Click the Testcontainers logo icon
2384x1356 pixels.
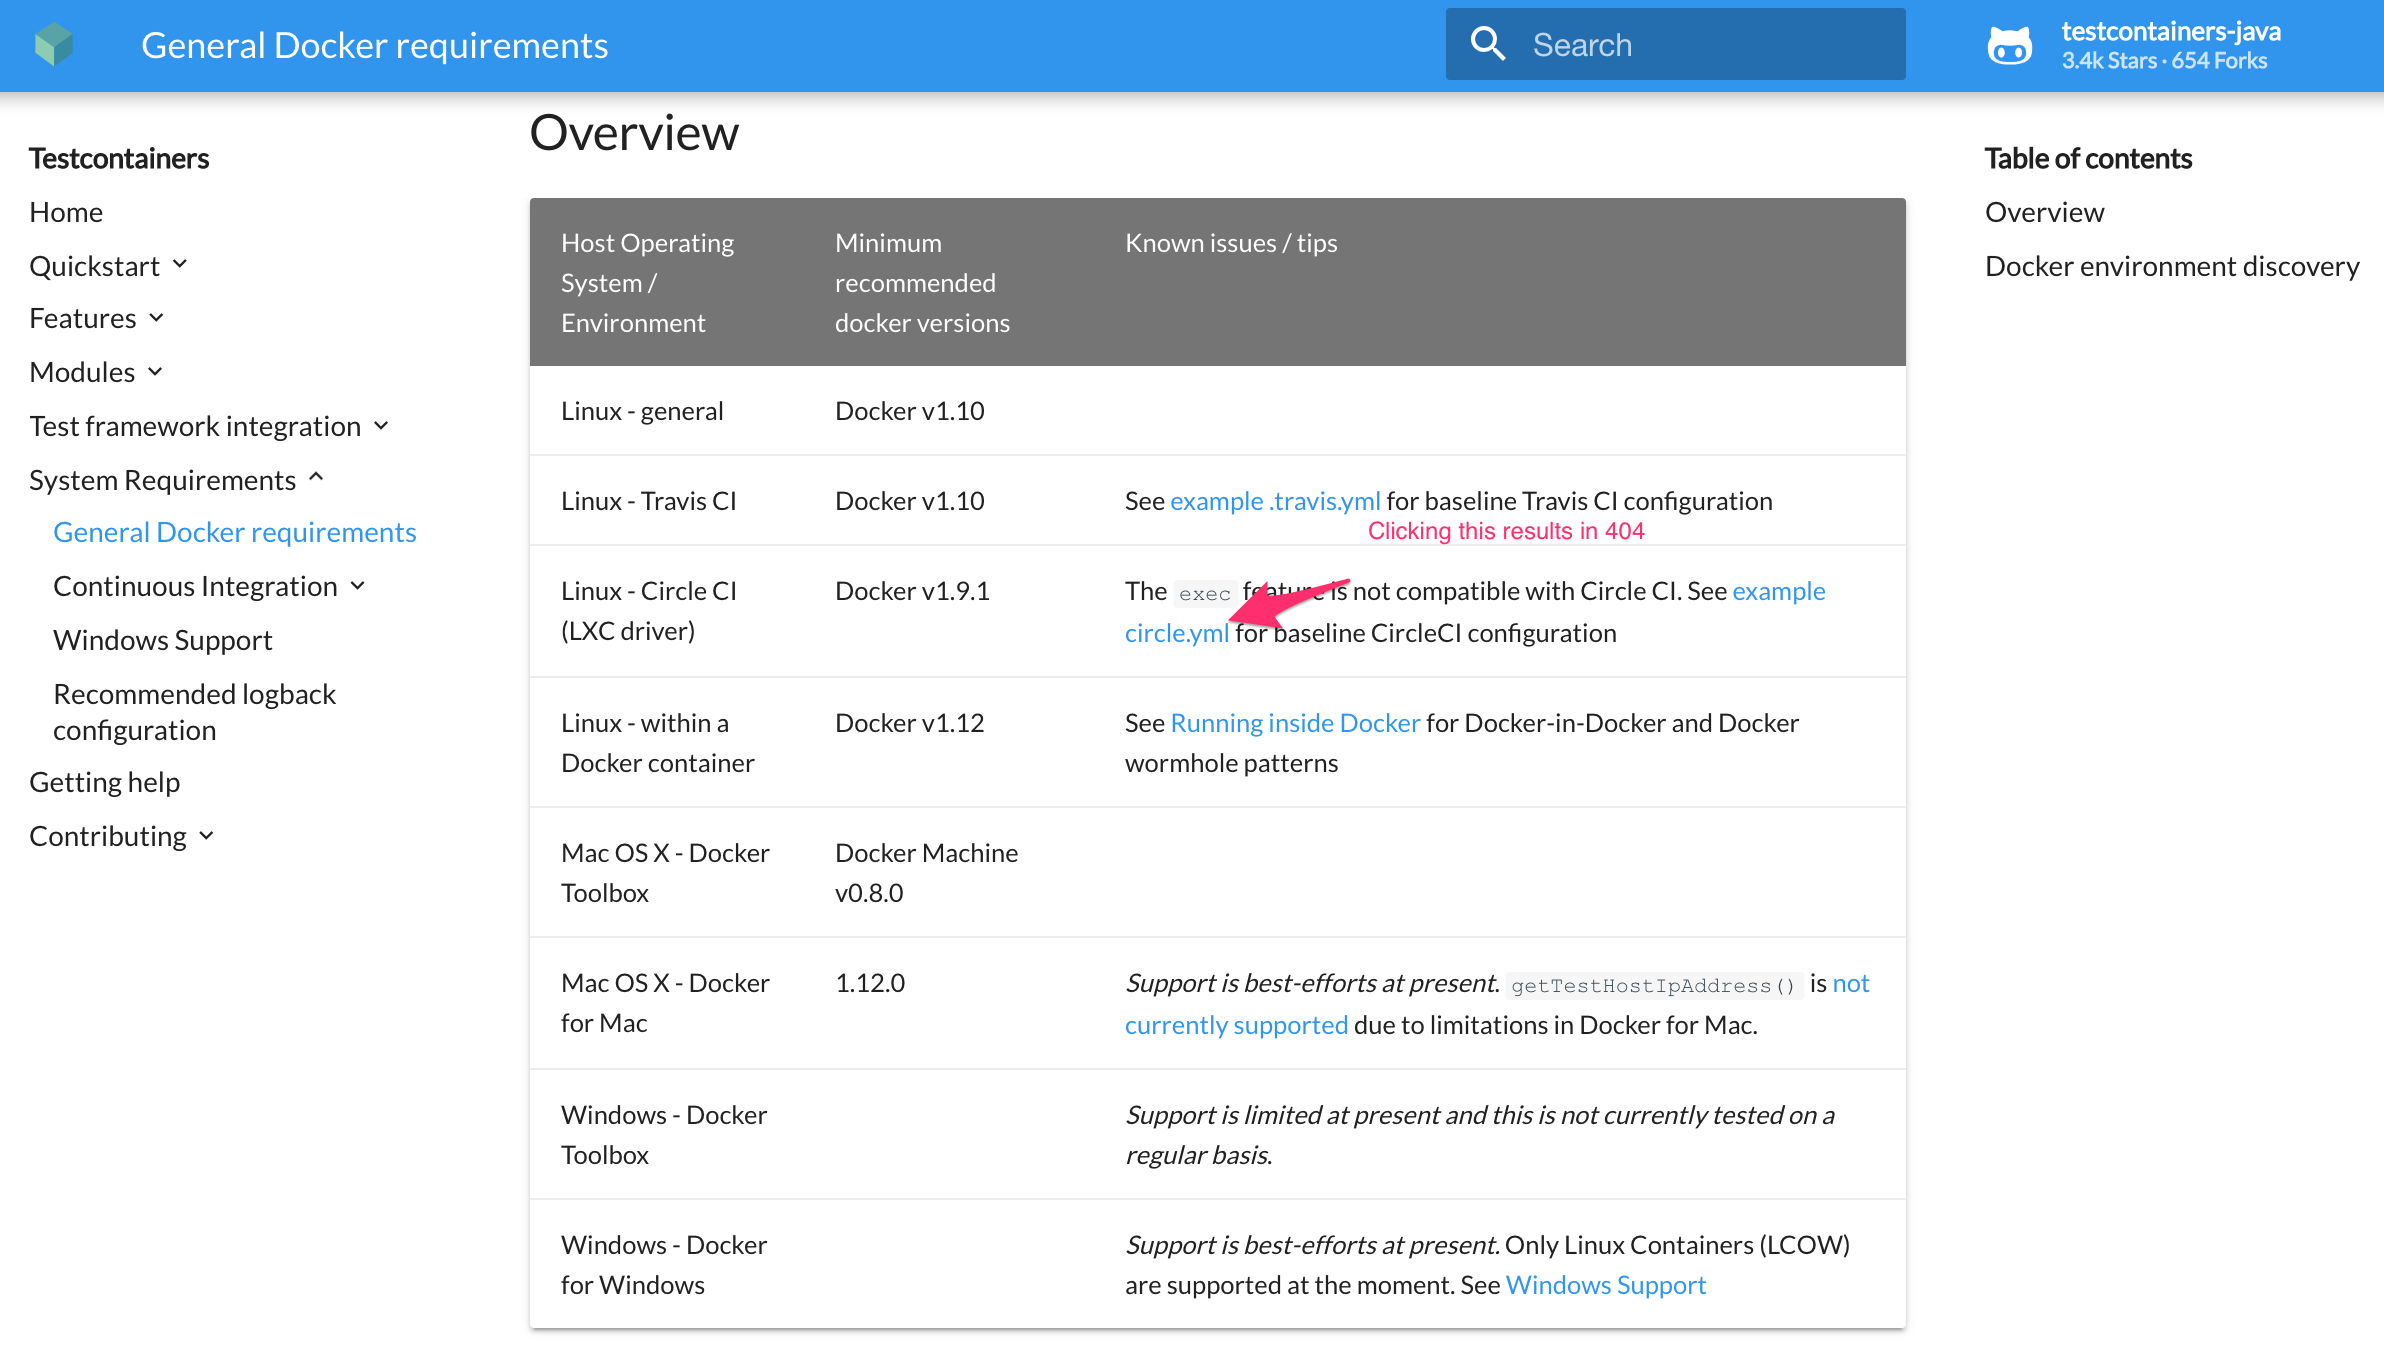pyautogui.click(x=57, y=44)
